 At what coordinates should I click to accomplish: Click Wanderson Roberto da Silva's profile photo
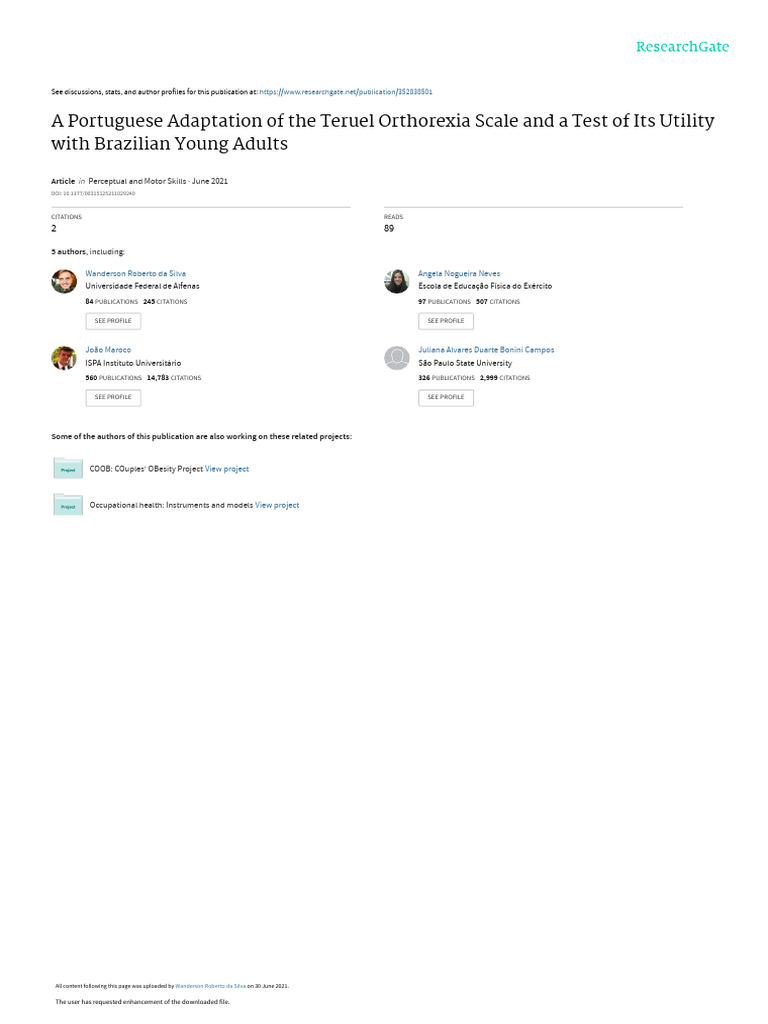(x=64, y=281)
